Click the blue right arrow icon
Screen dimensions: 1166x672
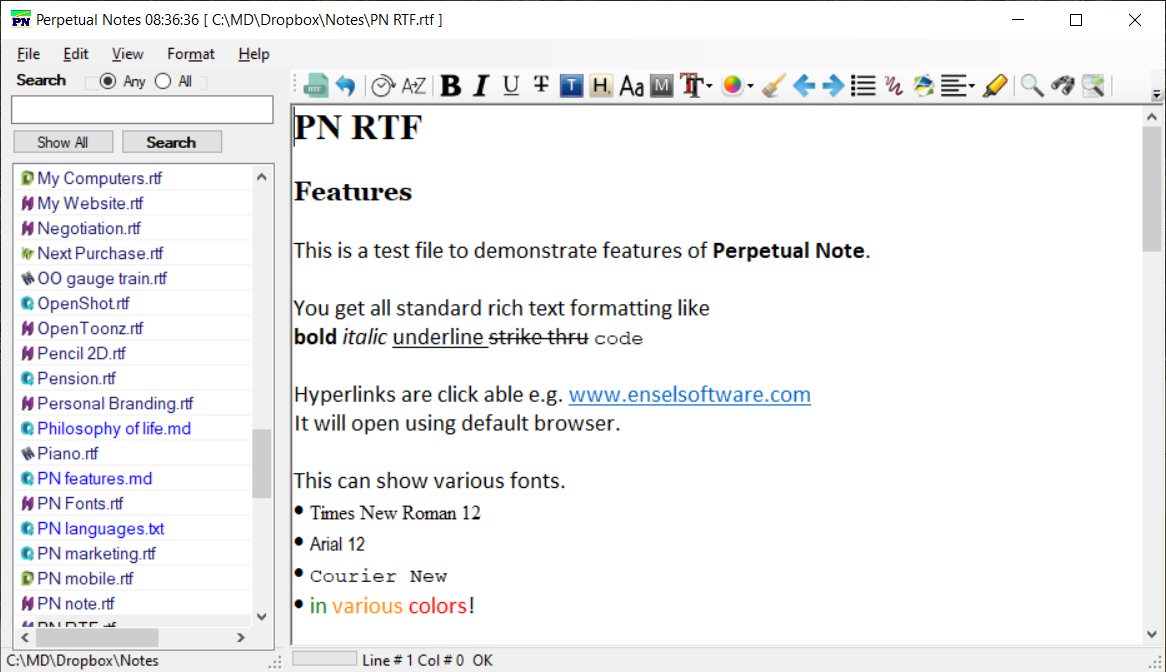coord(833,85)
